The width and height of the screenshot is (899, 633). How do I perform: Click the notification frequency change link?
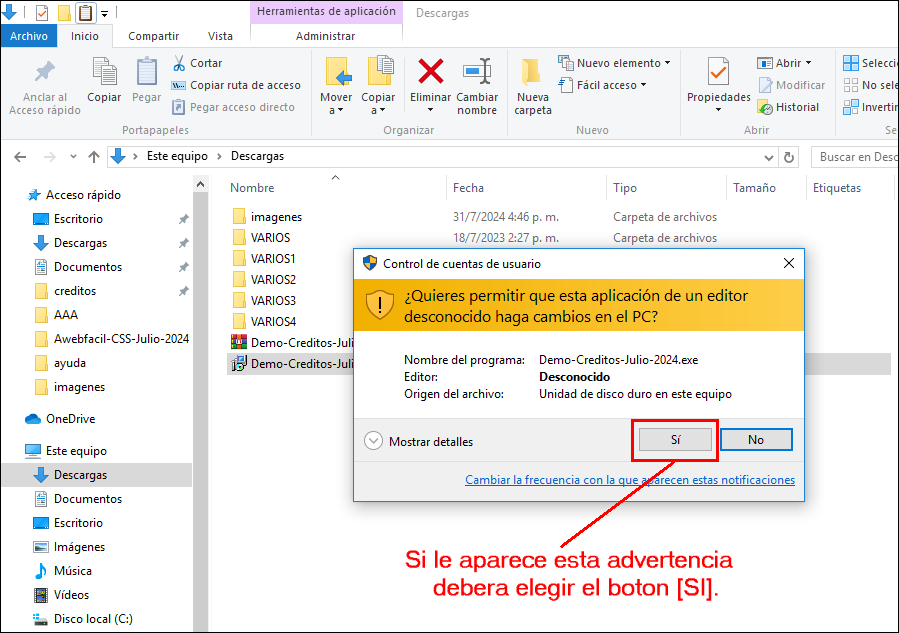click(x=630, y=480)
